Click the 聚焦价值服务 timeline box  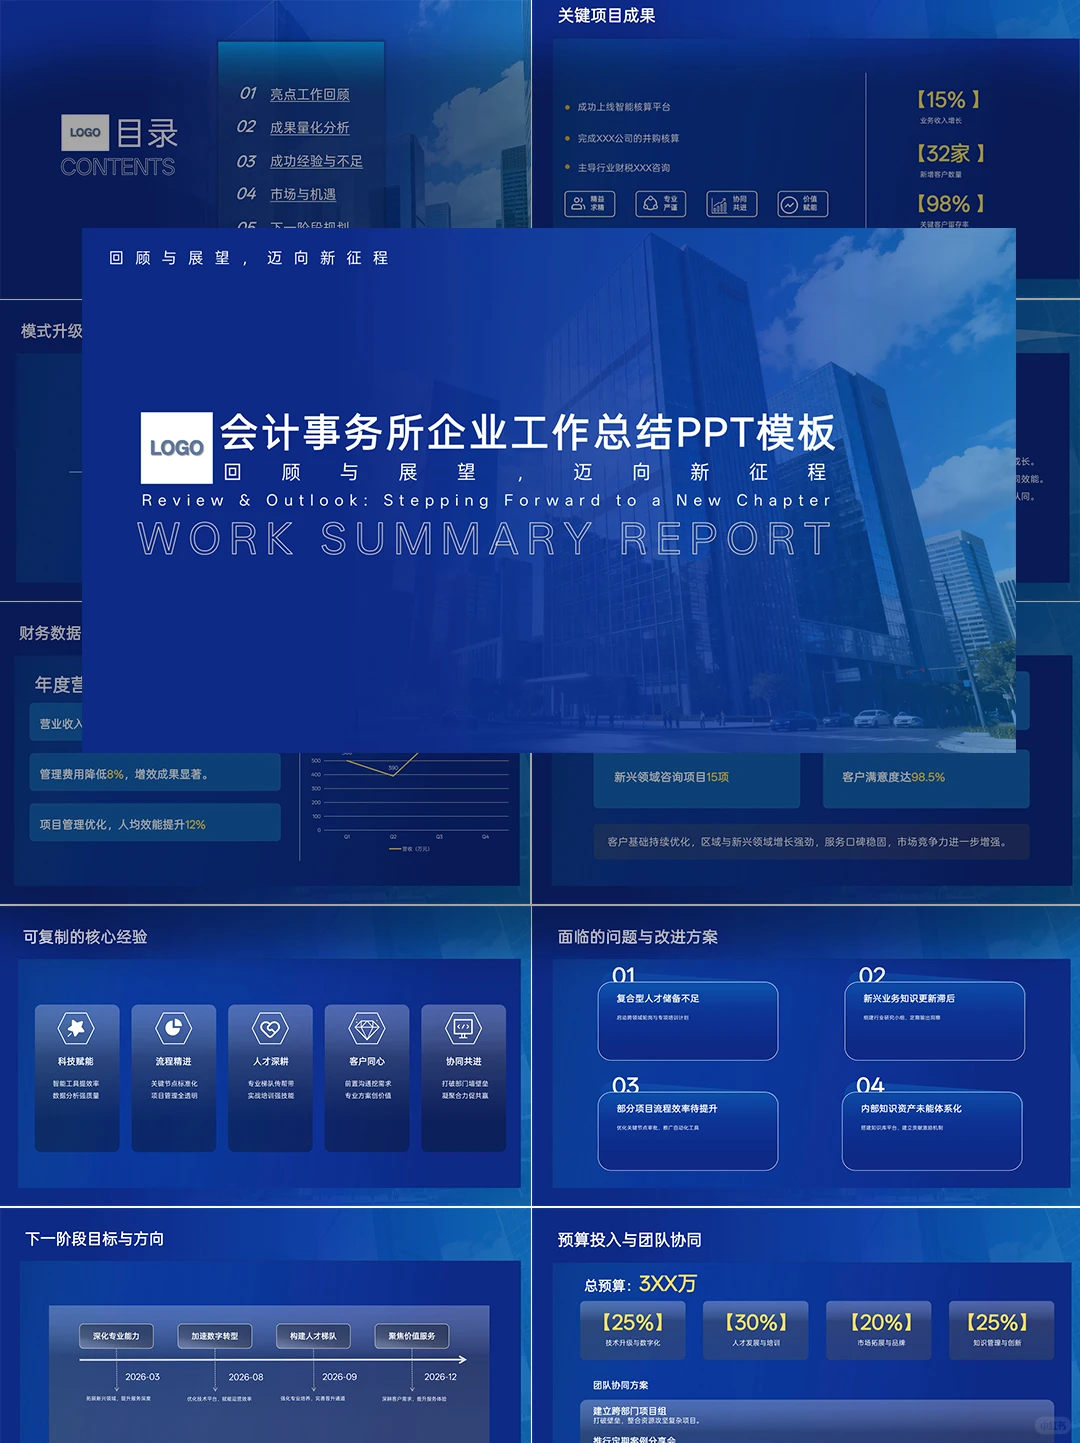click(412, 1336)
